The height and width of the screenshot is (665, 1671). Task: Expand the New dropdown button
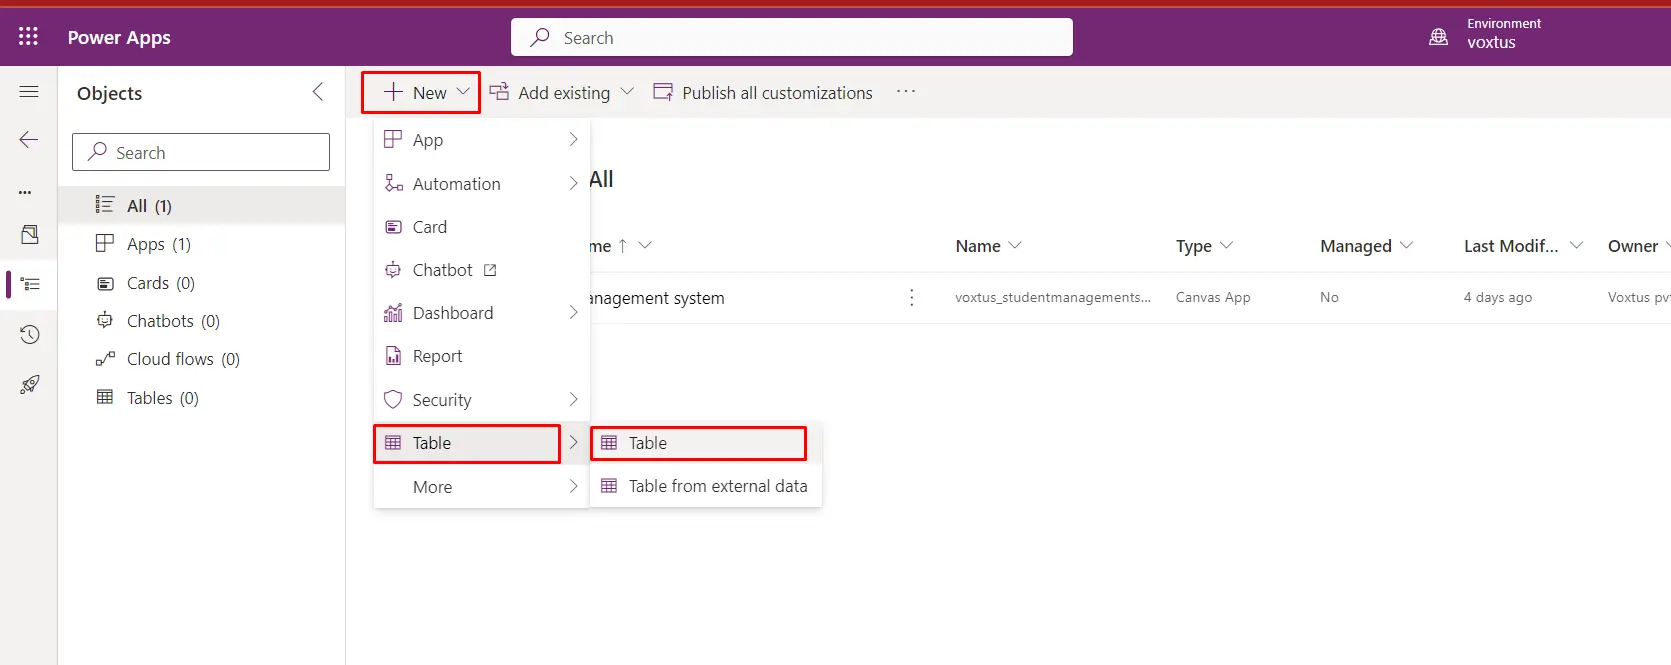point(421,93)
